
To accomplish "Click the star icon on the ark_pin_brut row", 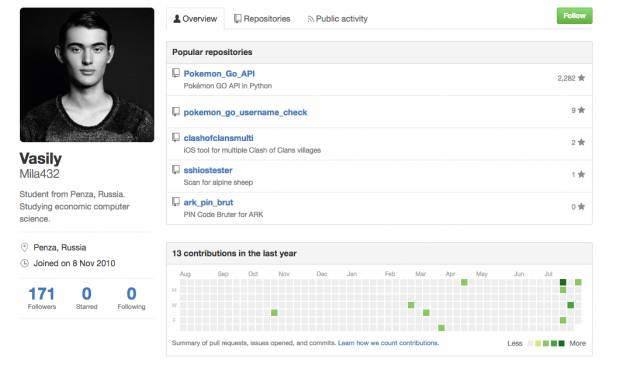I will click(x=581, y=206).
